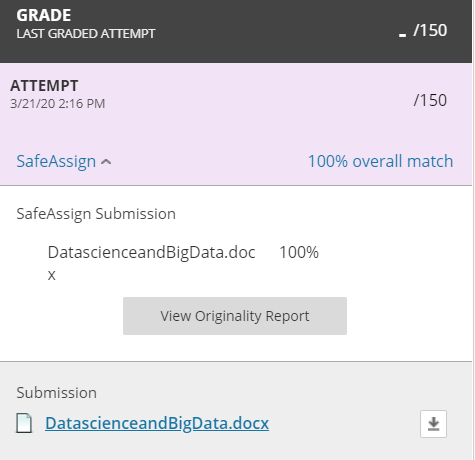Click empty space in the purple Attempt panel
This screenshot has height=460, width=475.
point(233,130)
